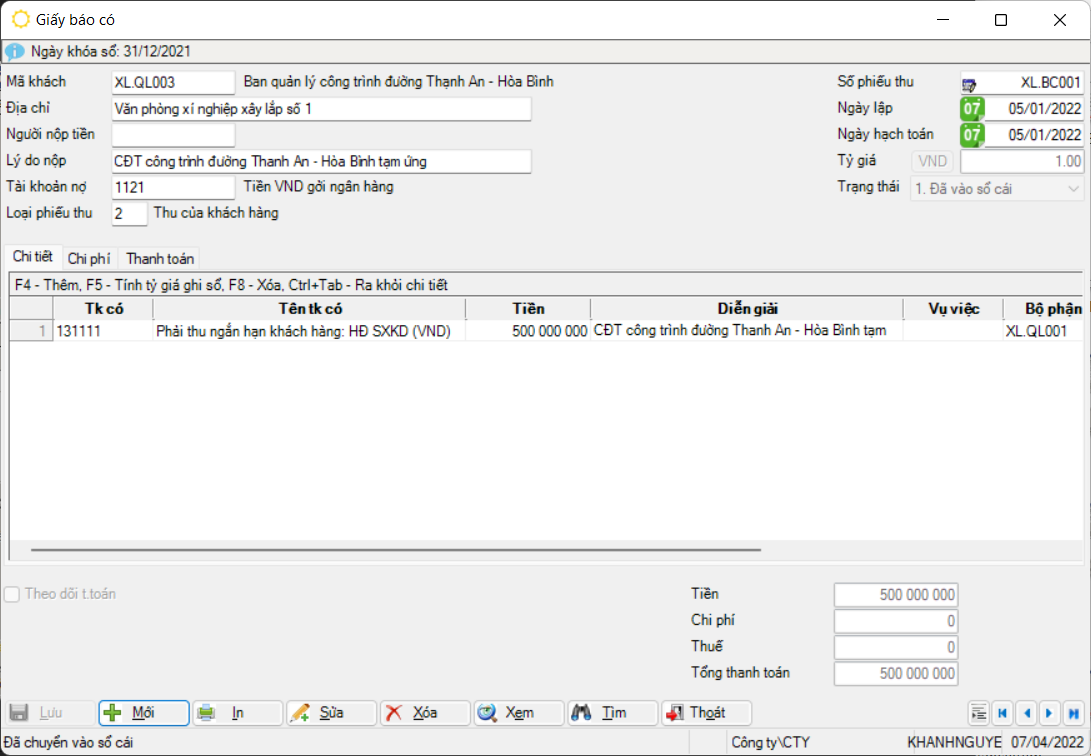Click the Người nộp tiền input field
1091x756 pixels.
[x=173, y=135]
